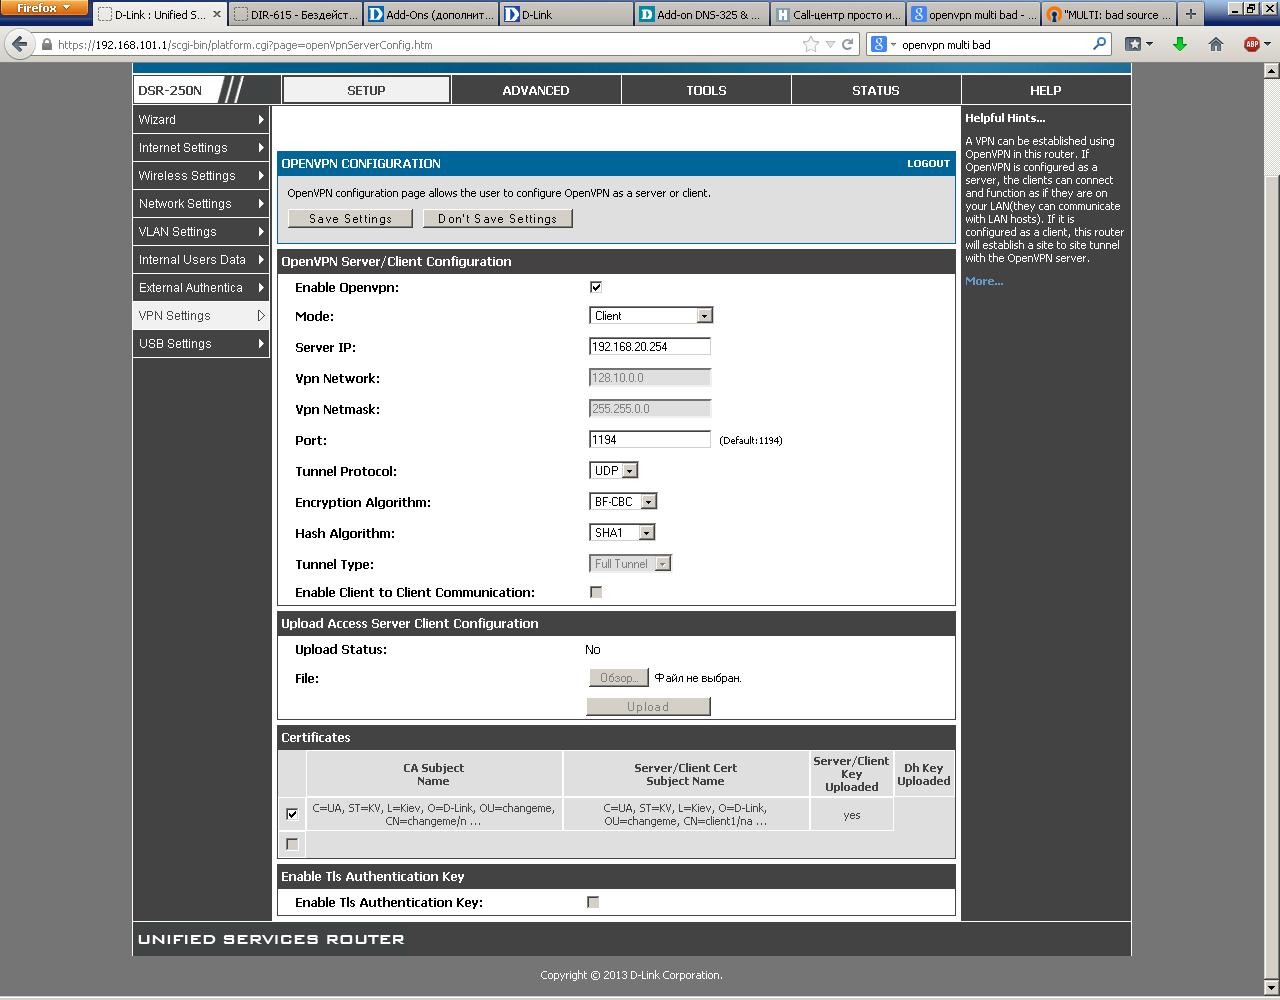
Task: Expand the Wizard sidebar menu
Action: click(201, 120)
